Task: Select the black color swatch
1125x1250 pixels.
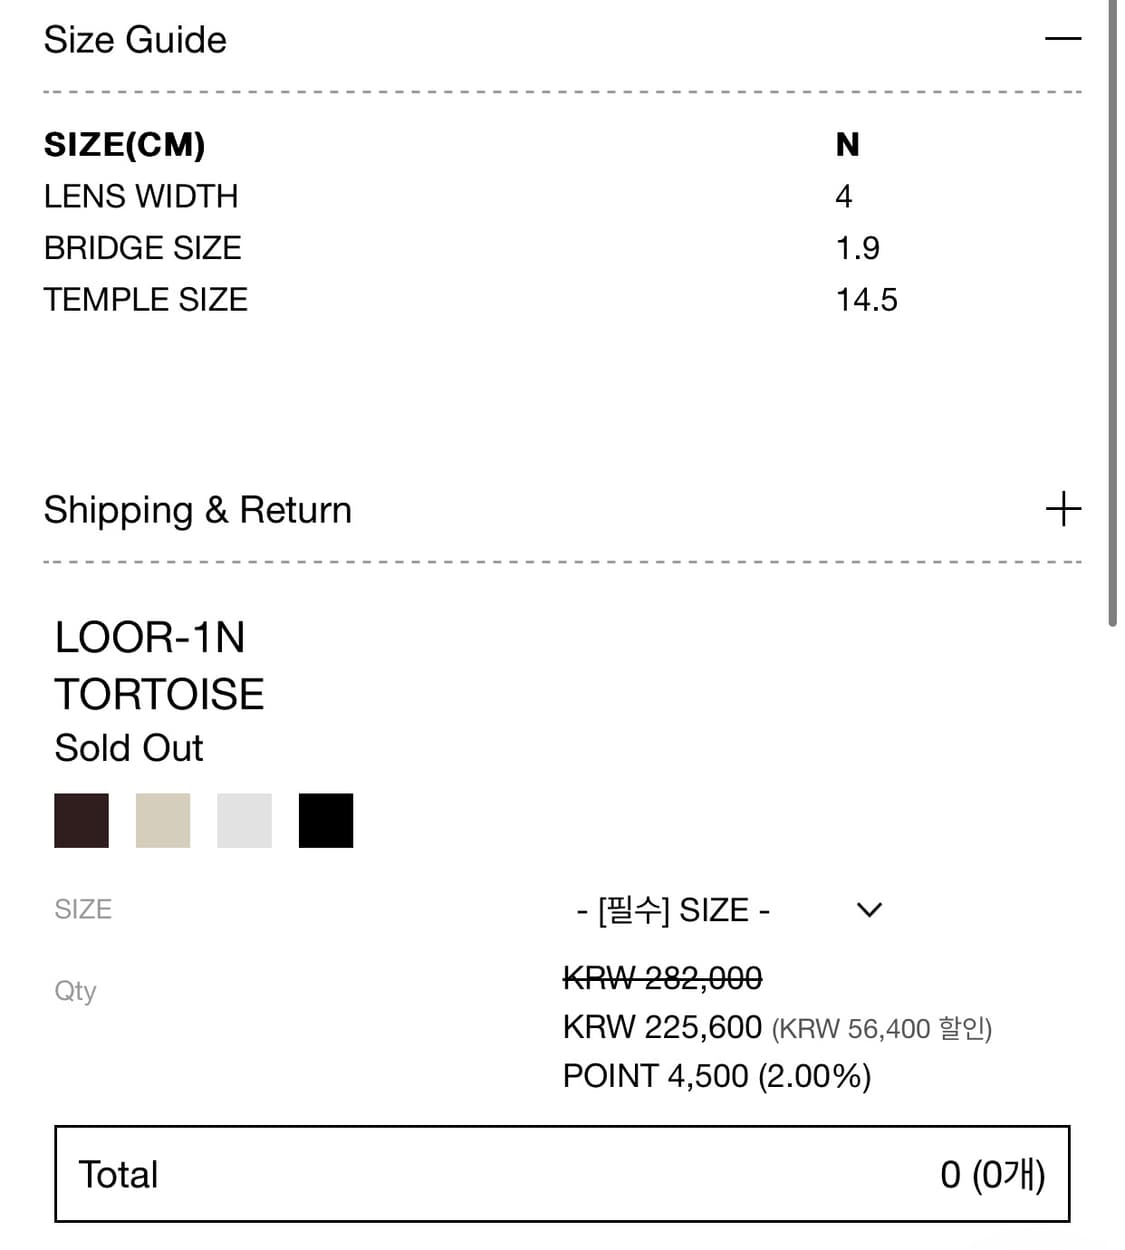Action: [326, 820]
